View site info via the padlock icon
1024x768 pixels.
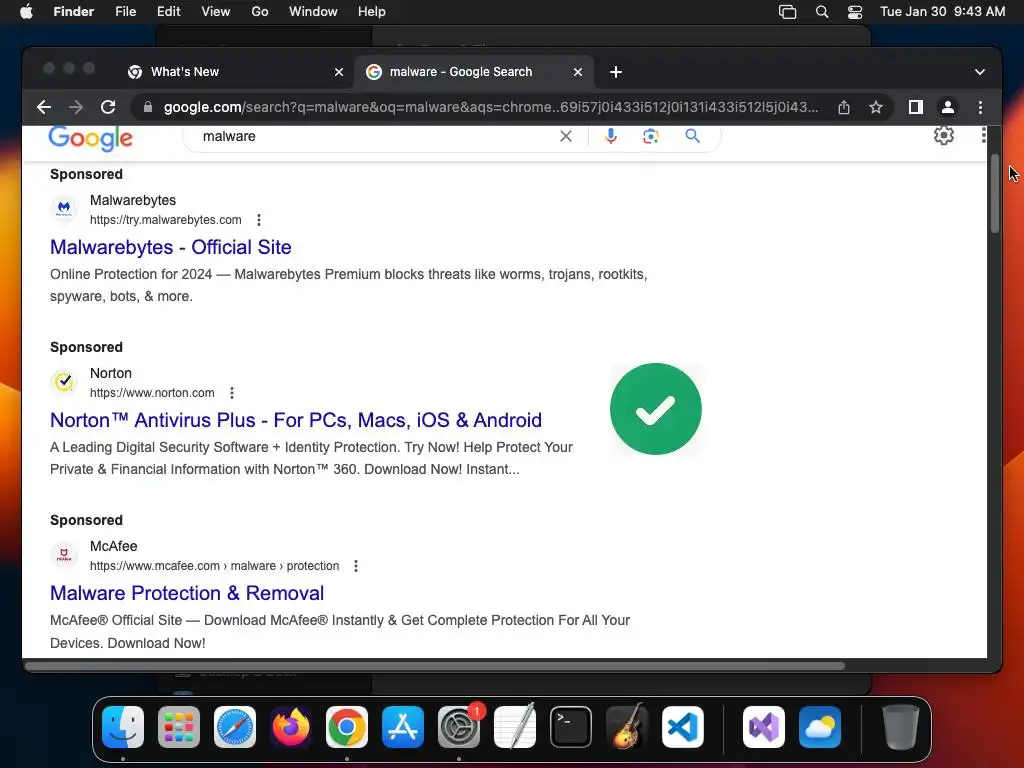pyautogui.click(x=148, y=107)
